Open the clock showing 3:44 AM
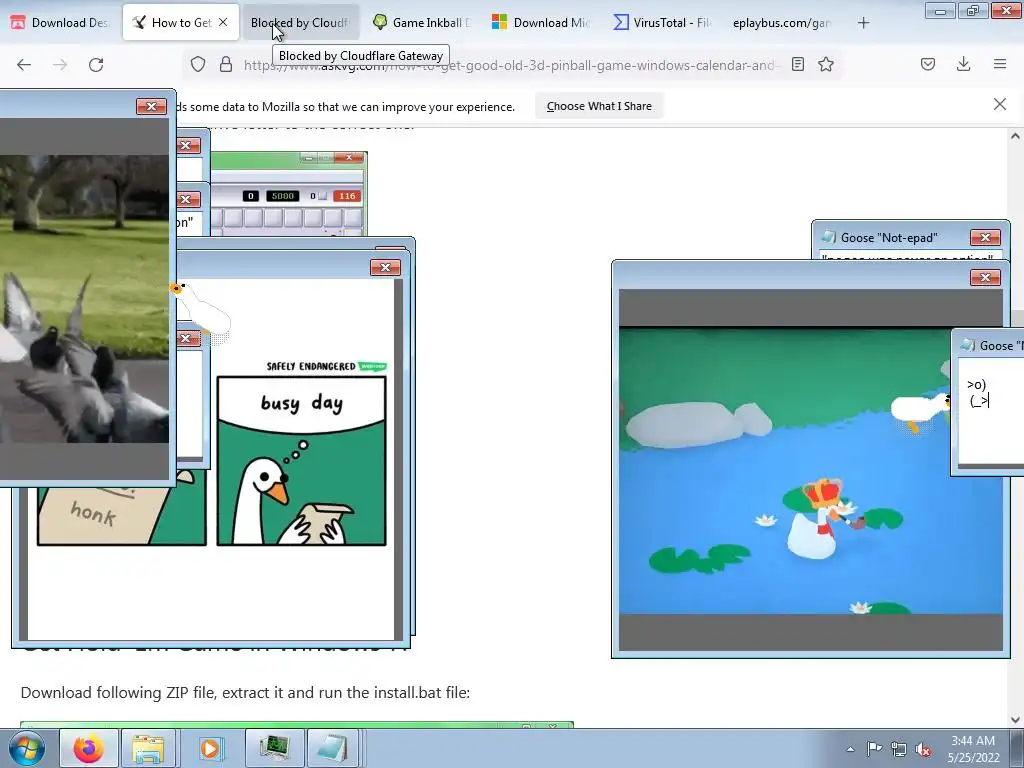The height and width of the screenshot is (768, 1024). 973,749
